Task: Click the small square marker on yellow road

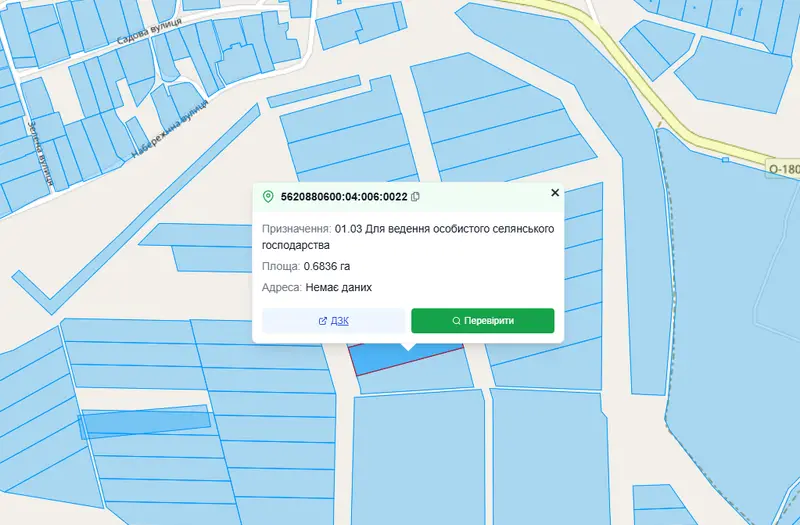Action: (726, 160)
